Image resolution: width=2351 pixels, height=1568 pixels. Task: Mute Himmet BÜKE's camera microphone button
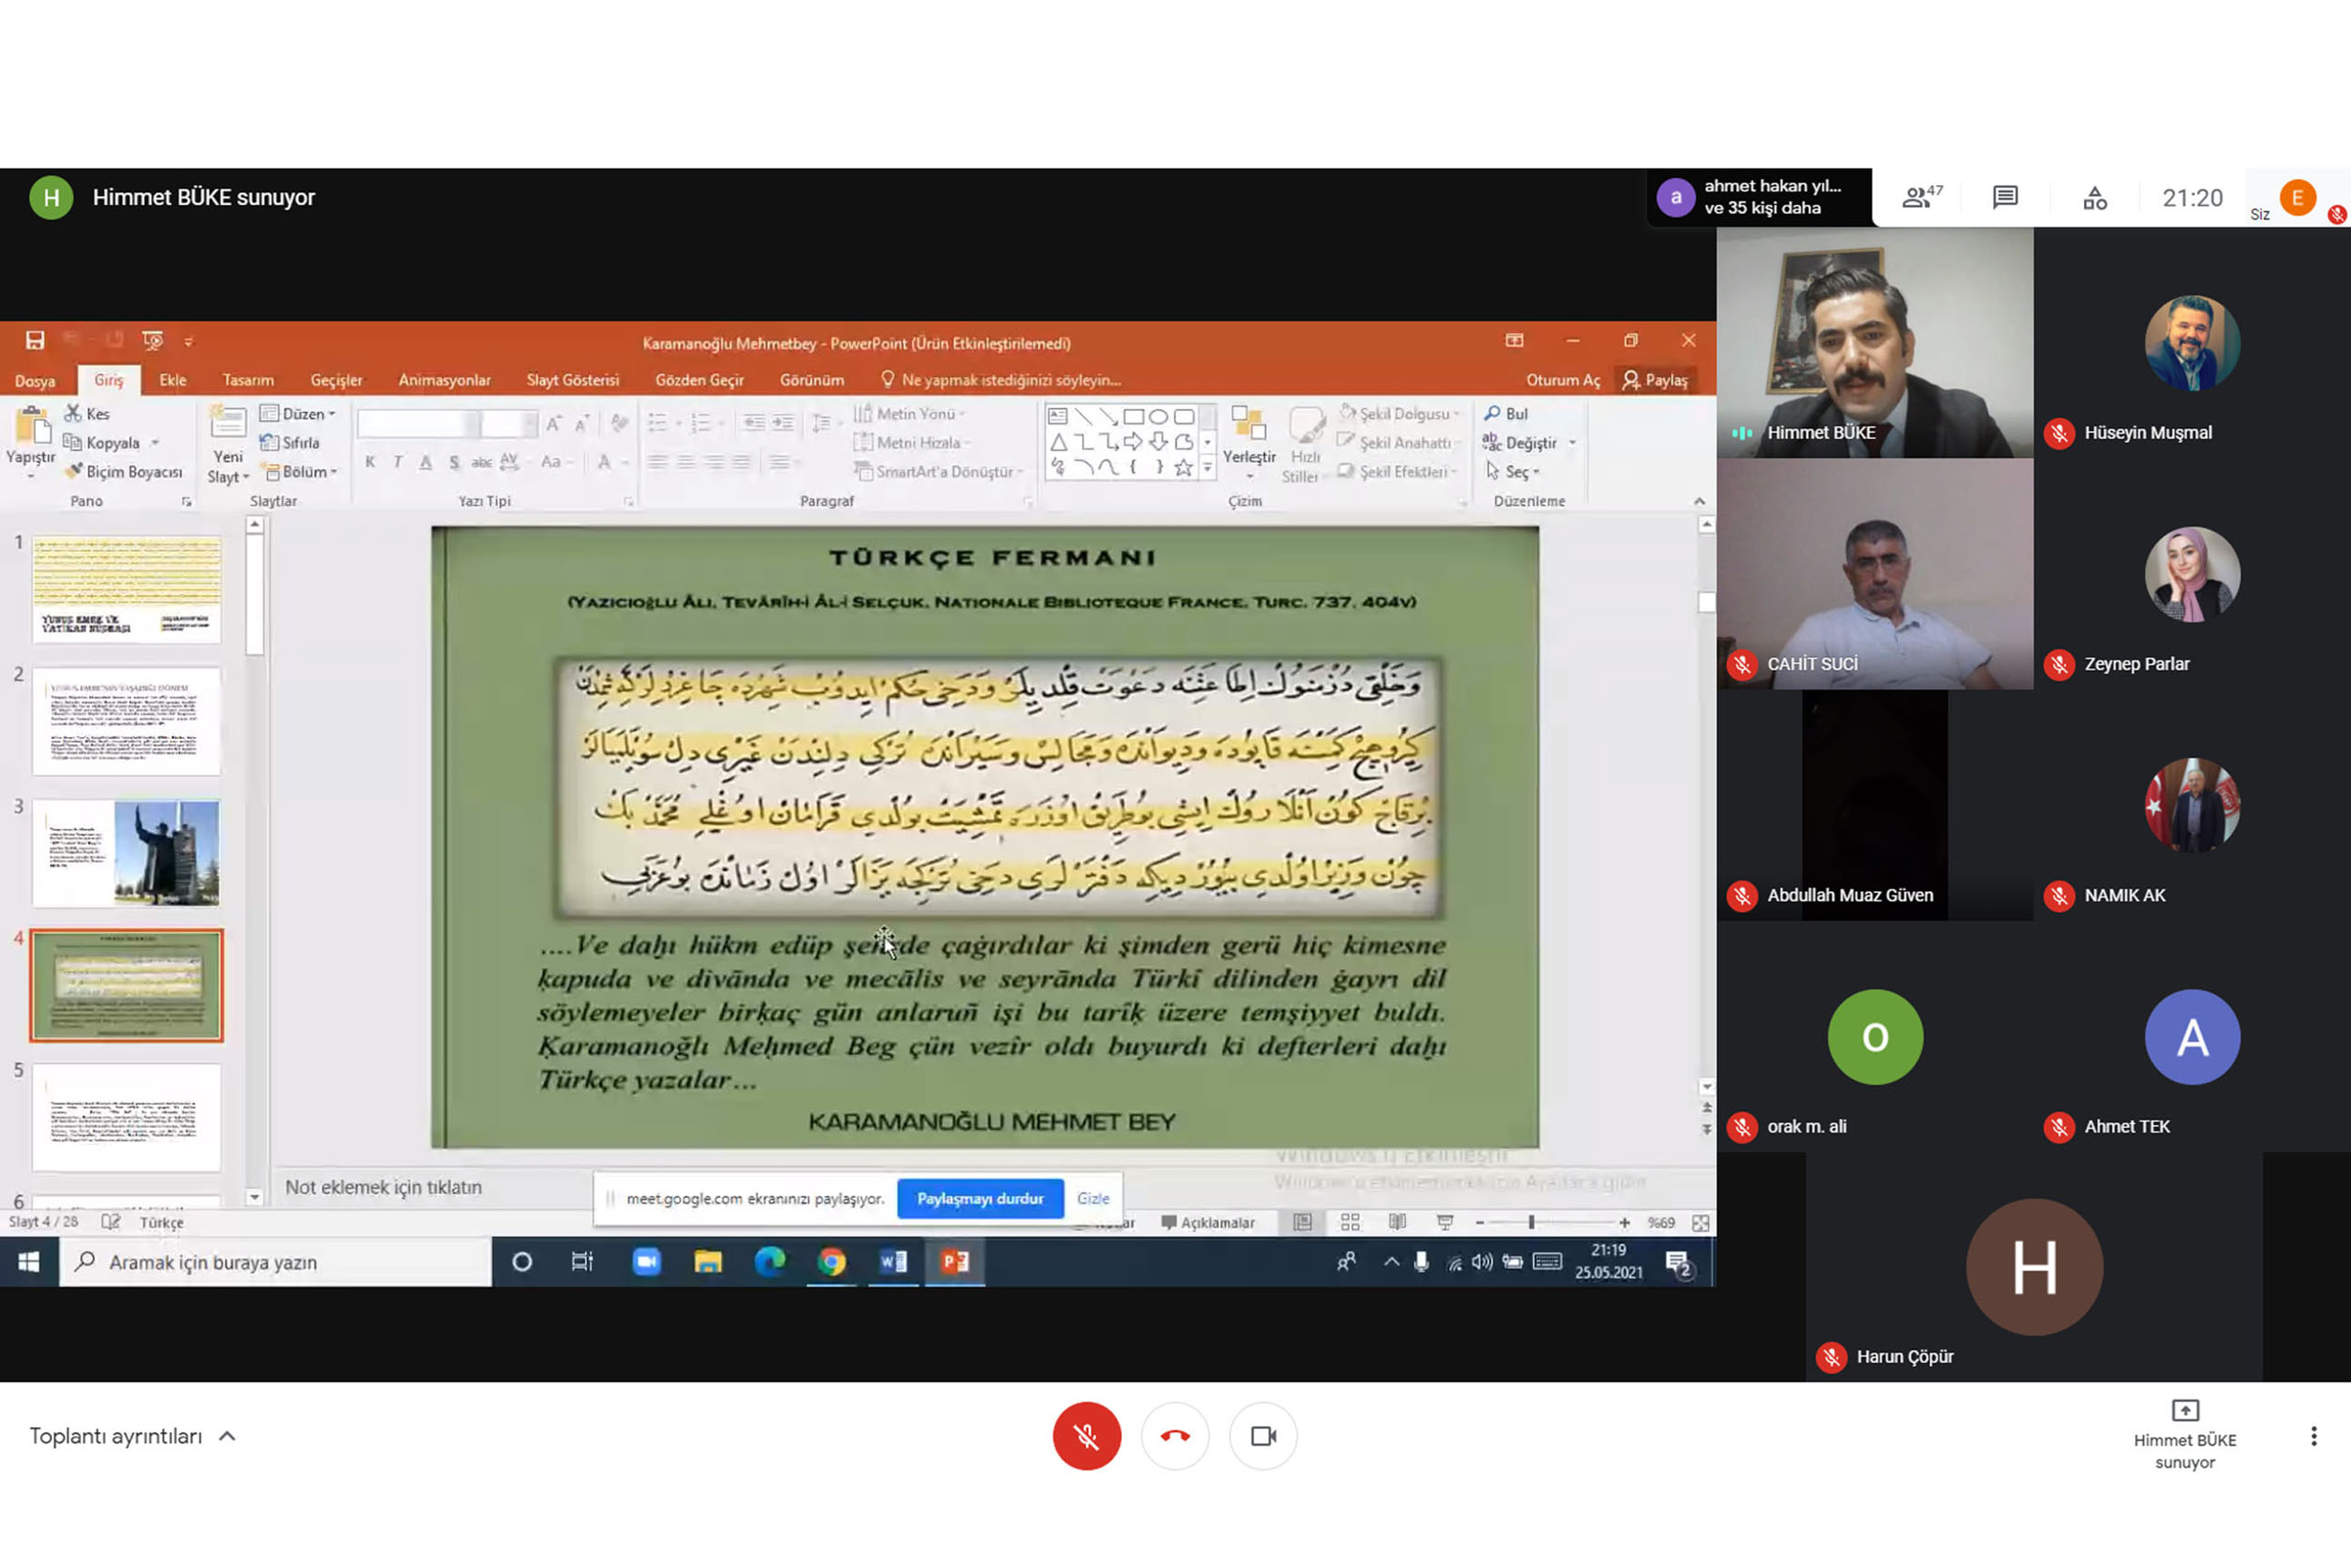[1743, 433]
